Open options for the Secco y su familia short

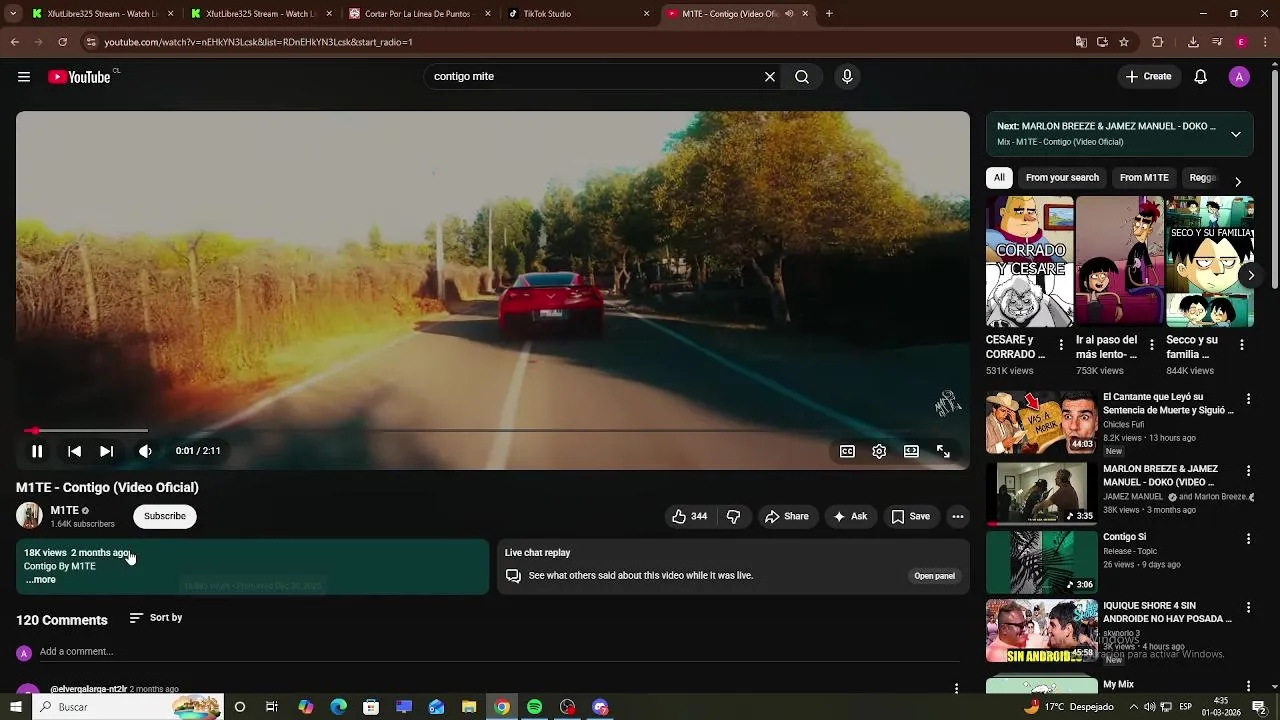1242,345
